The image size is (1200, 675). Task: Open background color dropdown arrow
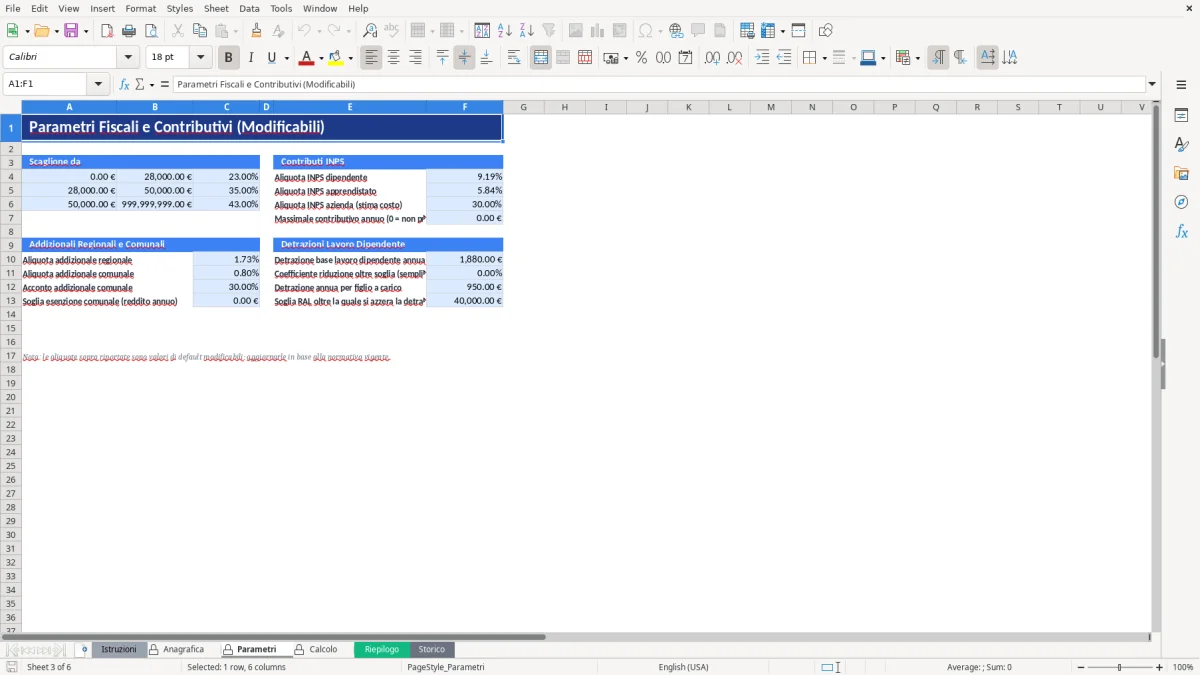point(350,58)
